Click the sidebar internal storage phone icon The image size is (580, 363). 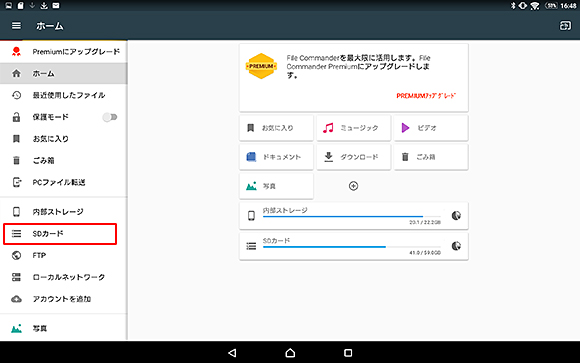click(x=16, y=212)
